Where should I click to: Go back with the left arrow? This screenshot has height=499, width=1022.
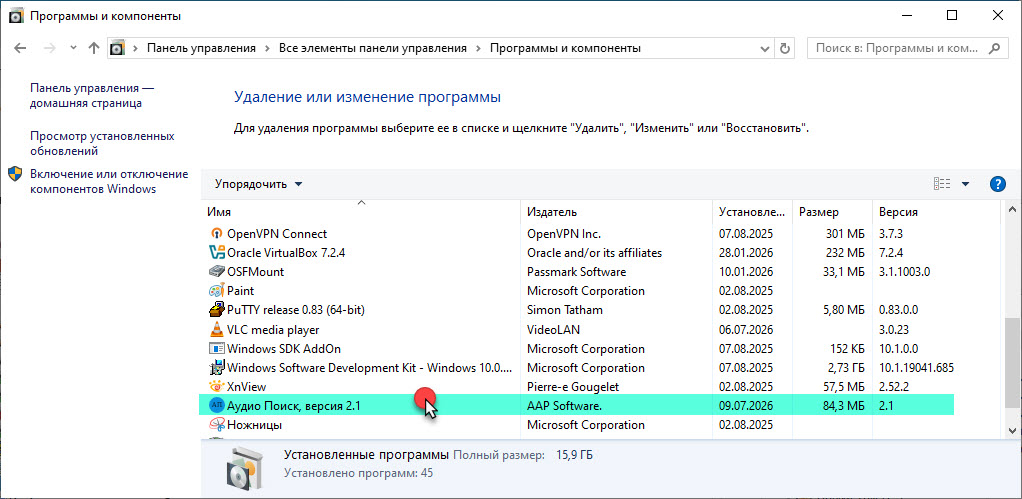20,48
